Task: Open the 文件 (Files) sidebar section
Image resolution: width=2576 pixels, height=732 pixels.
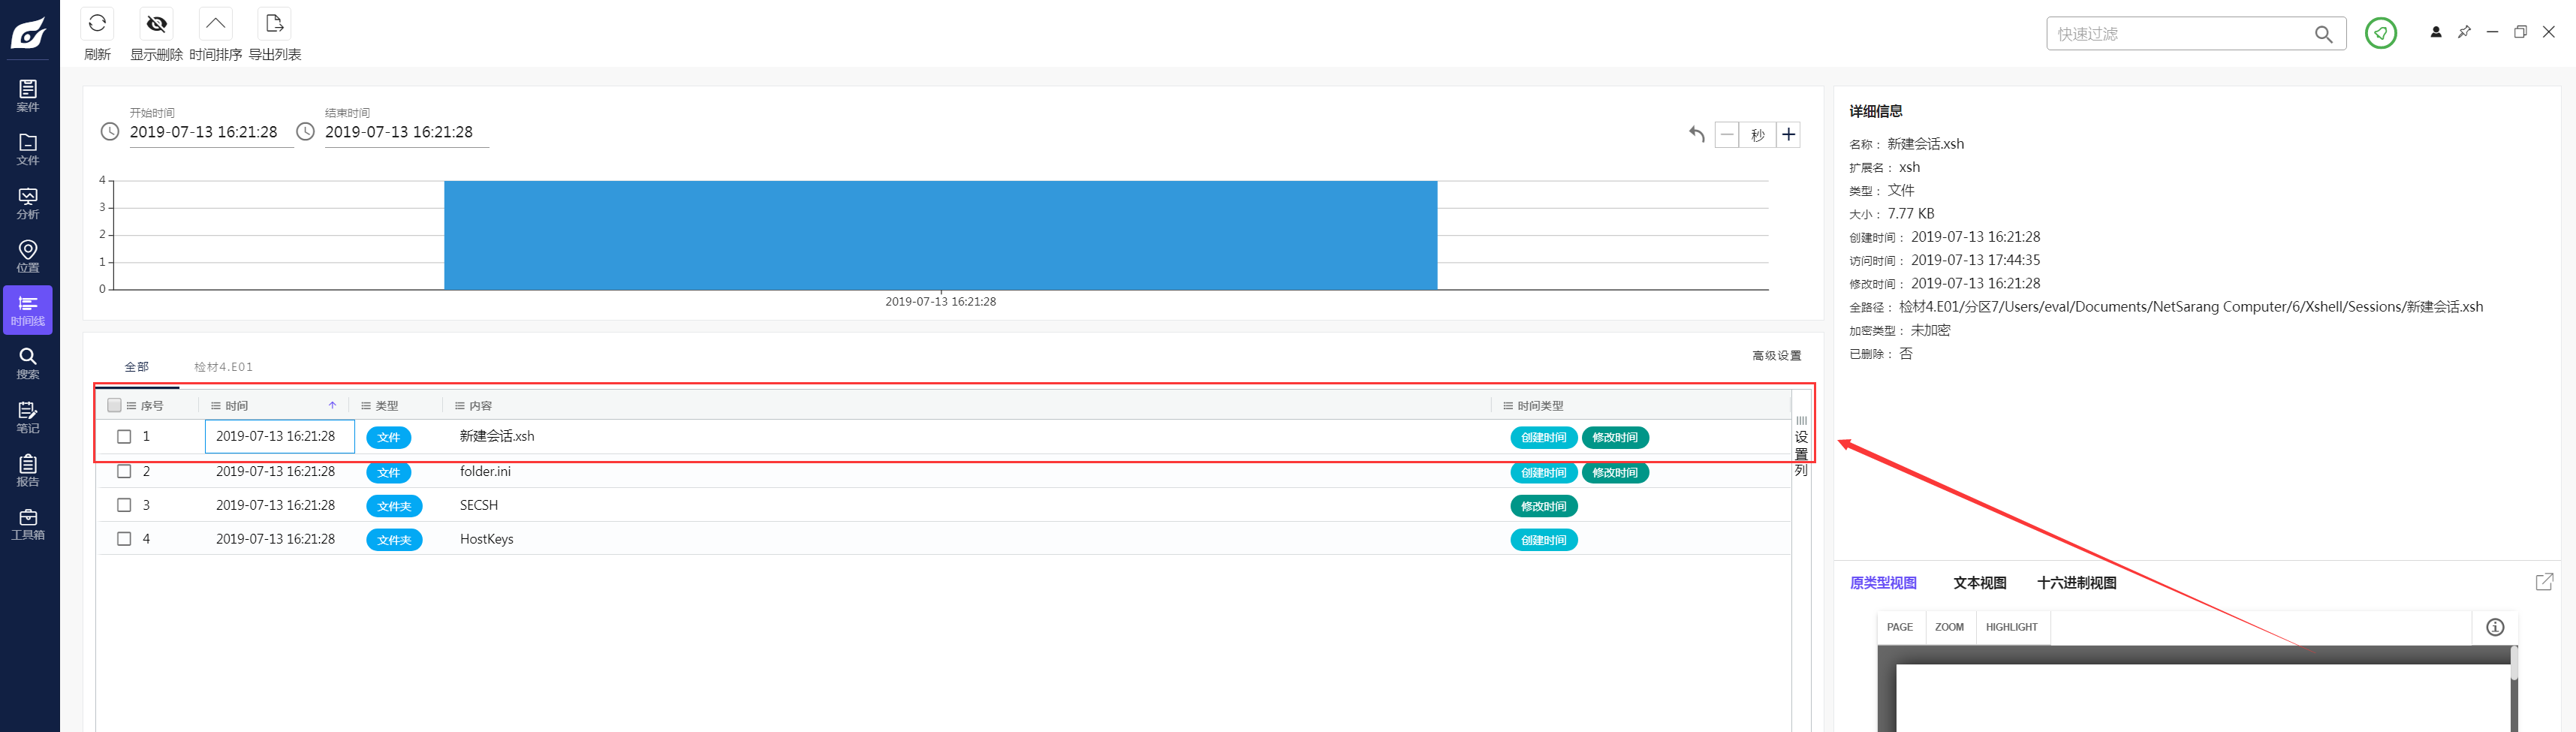Action: click(28, 150)
